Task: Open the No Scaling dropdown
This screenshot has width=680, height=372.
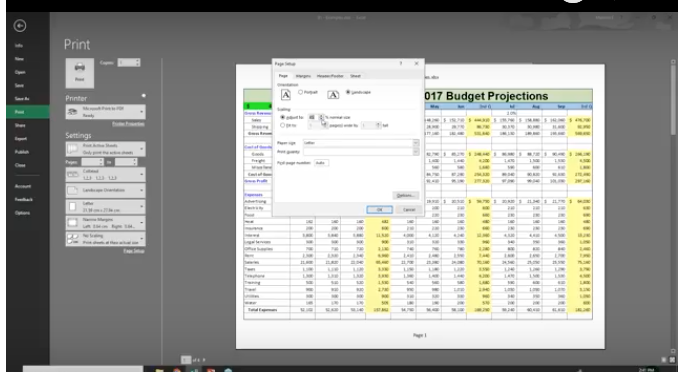Action: 105,239
